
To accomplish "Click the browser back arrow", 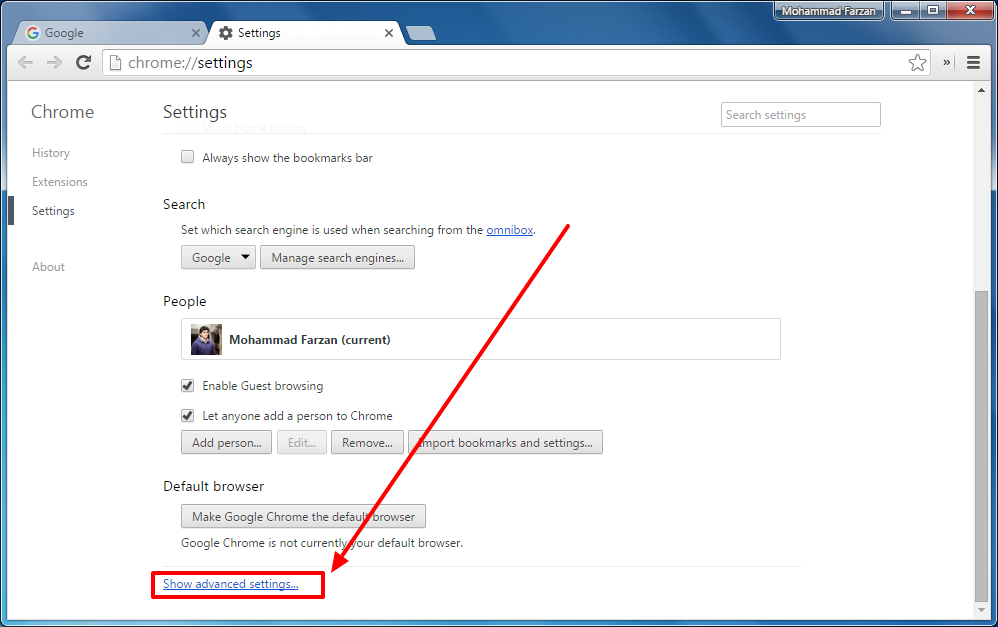I will point(25,62).
